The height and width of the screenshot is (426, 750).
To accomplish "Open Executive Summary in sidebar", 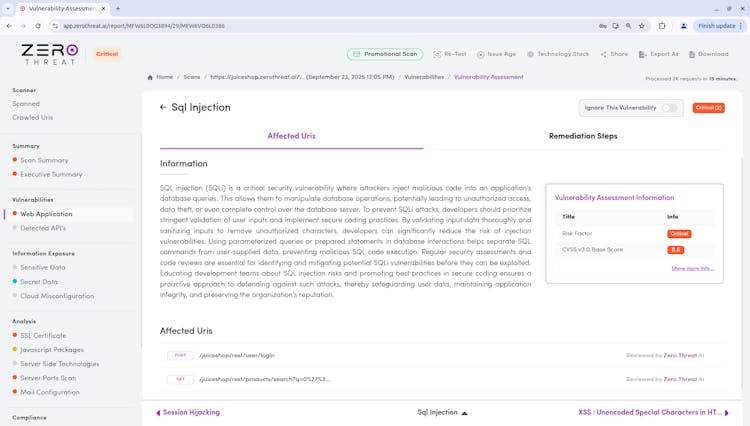I will click(x=51, y=174).
